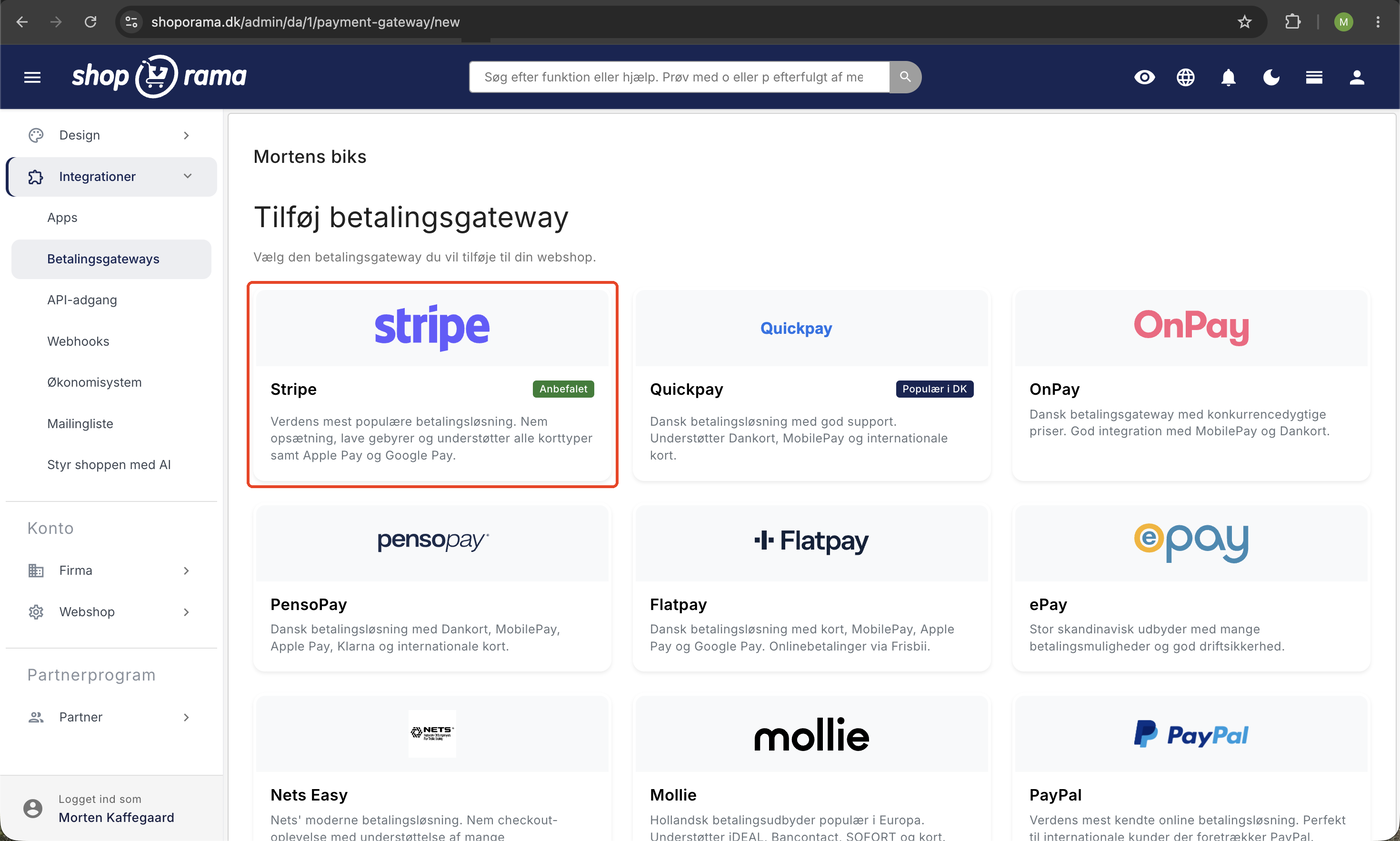This screenshot has height=841, width=1400.
Task: Open the user profile icon in header
Action: (1357, 77)
